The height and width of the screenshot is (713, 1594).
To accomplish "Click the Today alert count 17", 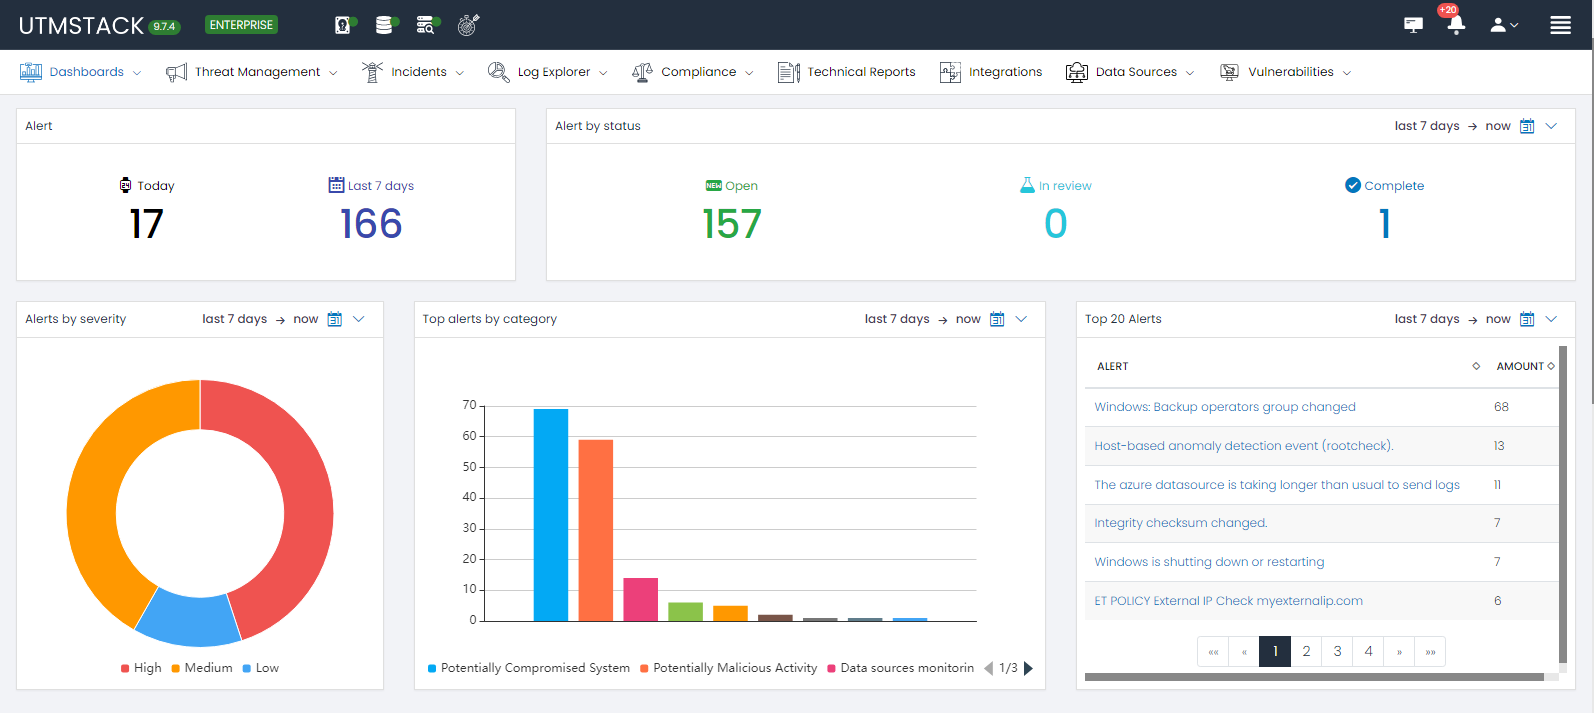I will [x=146, y=224].
